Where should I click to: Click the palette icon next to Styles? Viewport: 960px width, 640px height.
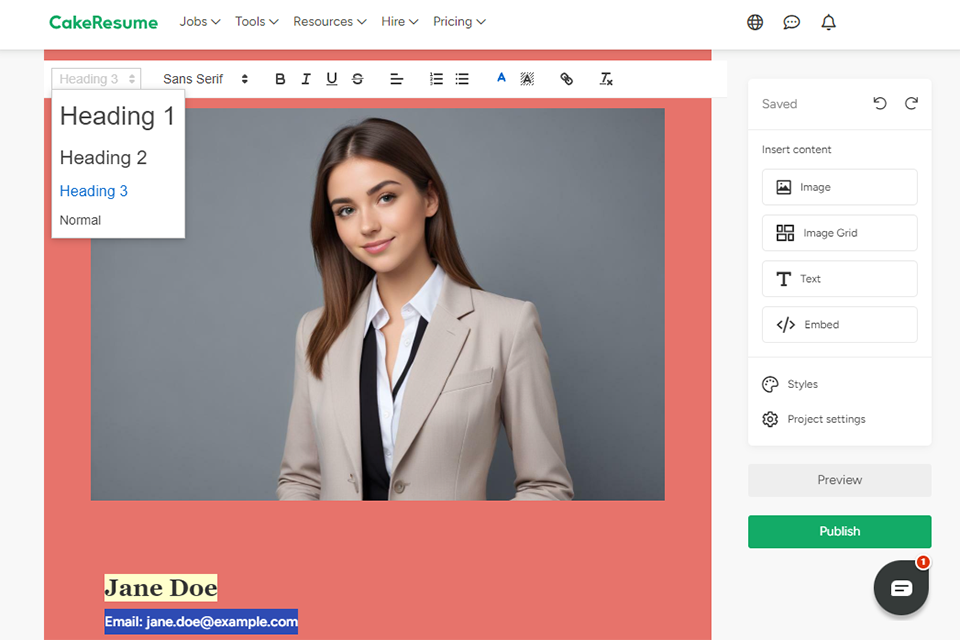click(x=770, y=384)
